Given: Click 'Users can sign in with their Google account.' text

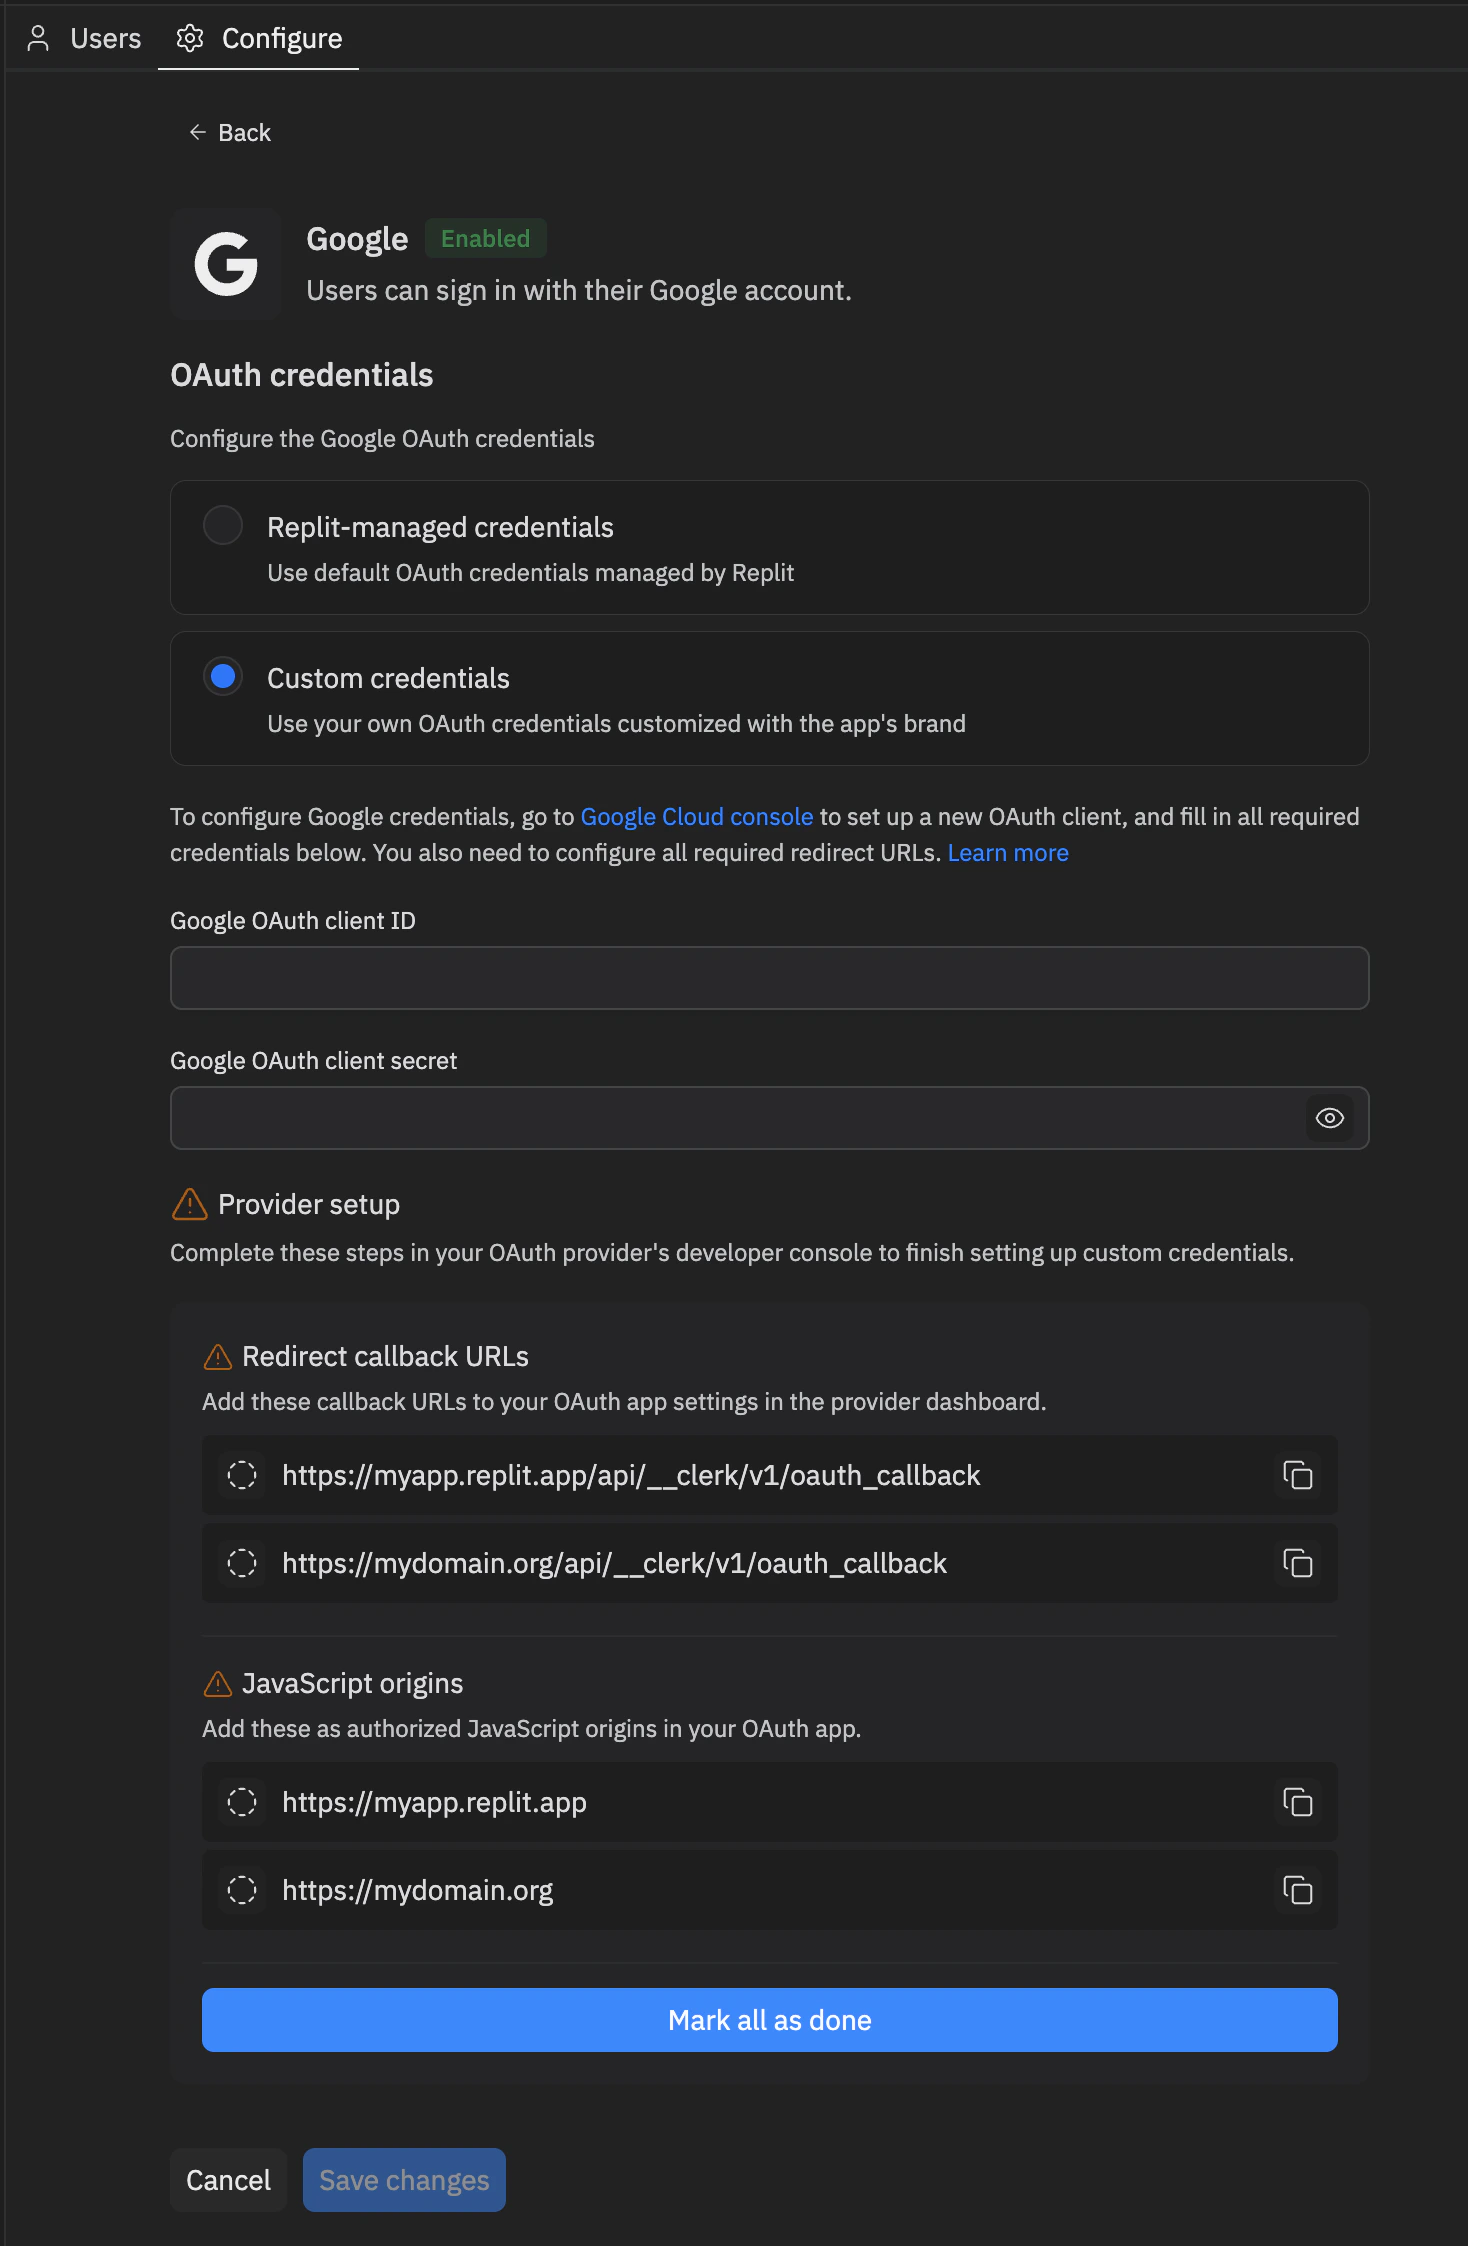Looking at the screenshot, I should coord(579,290).
